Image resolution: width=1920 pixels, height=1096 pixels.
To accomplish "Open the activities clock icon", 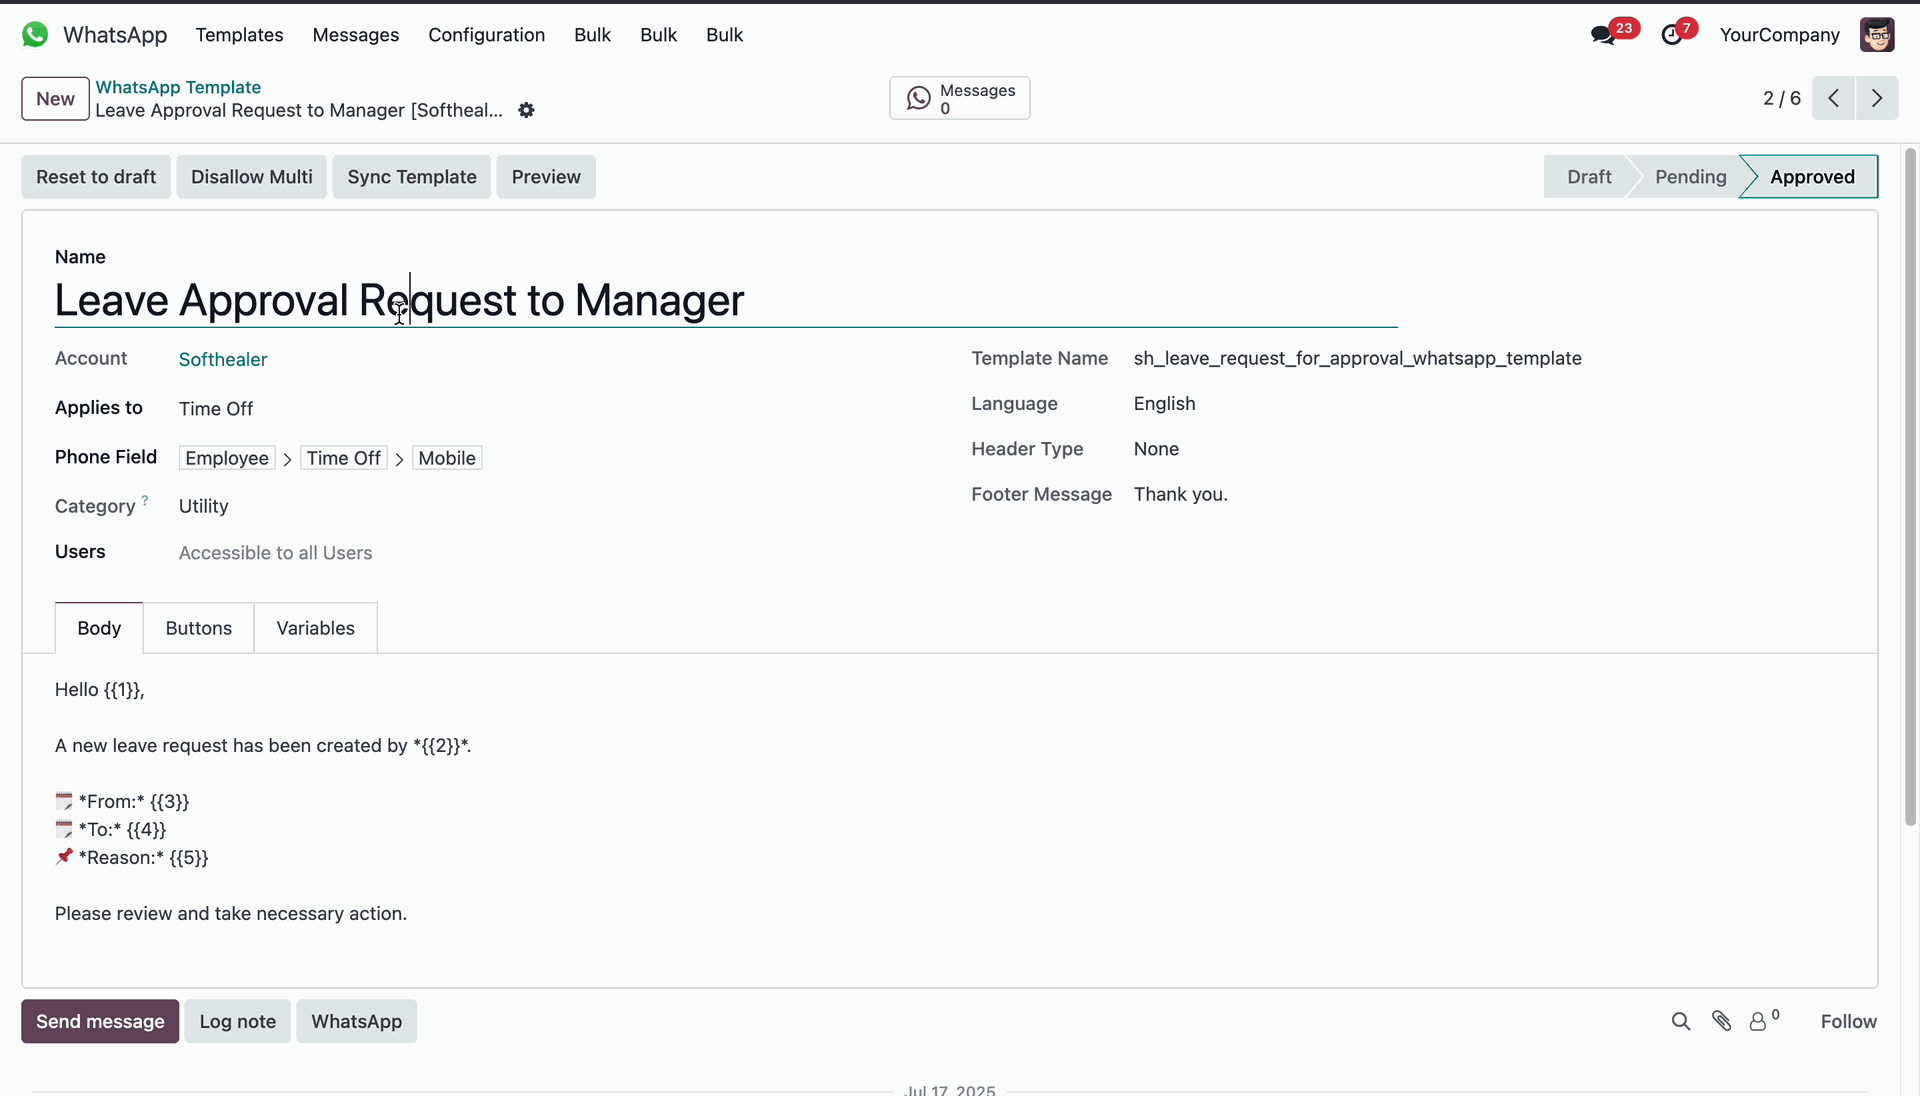I will coord(1672,35).
